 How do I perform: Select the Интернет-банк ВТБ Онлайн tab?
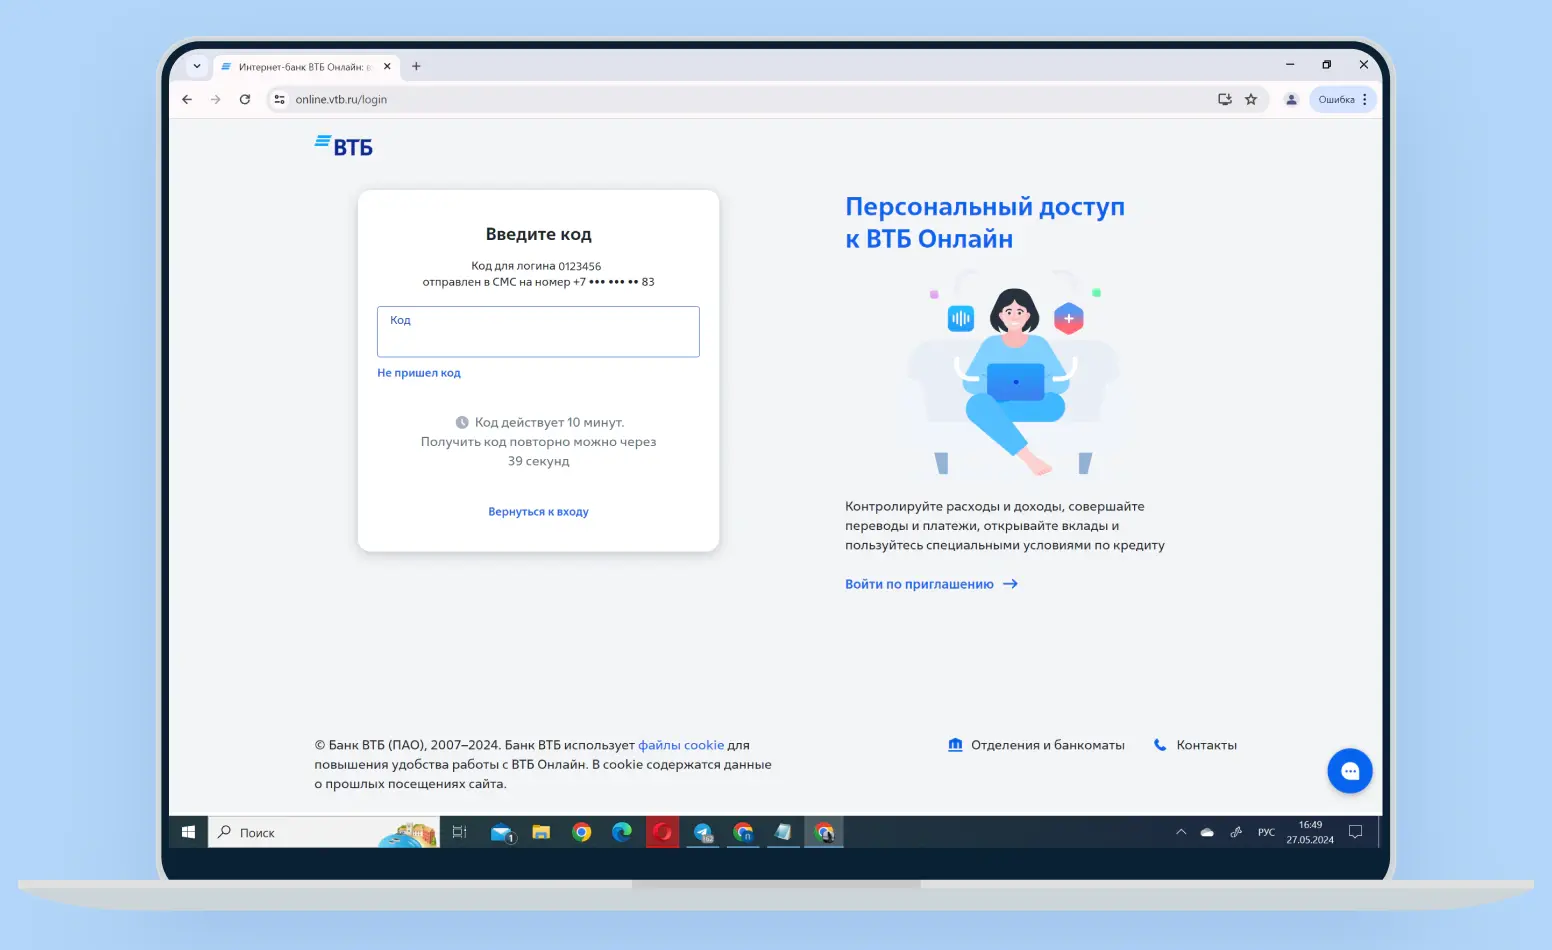tap(305, 67)
